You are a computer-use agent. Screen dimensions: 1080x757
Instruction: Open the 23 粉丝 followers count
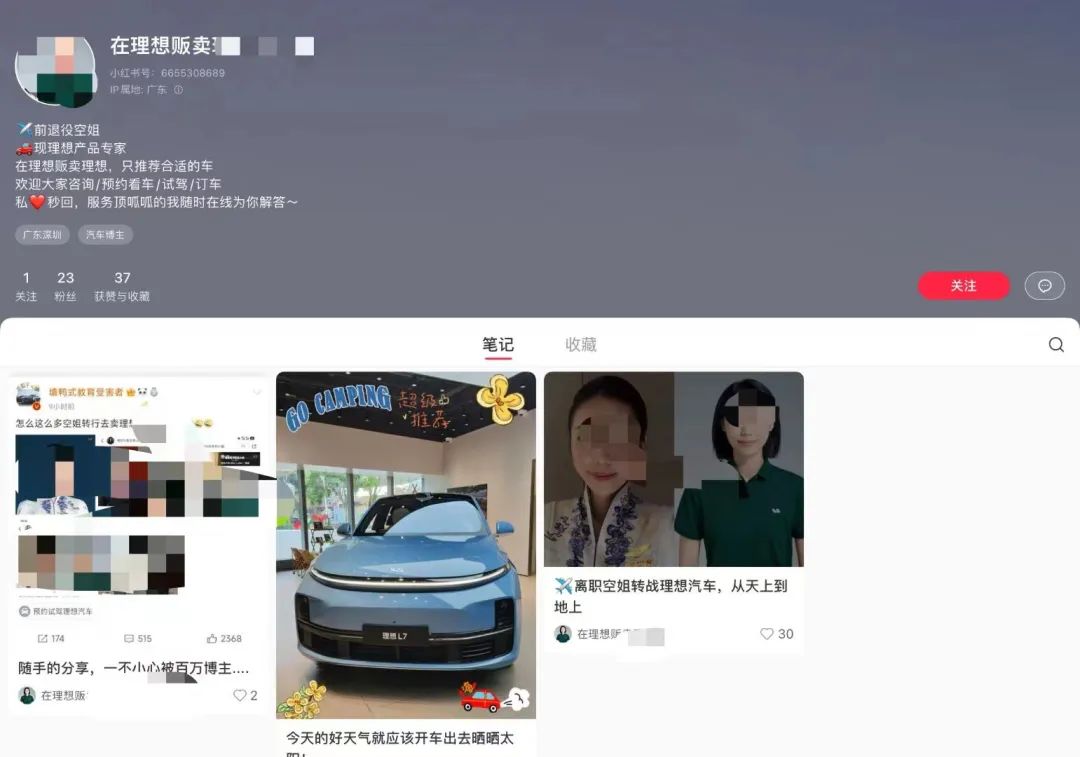[x=65, y=287]
